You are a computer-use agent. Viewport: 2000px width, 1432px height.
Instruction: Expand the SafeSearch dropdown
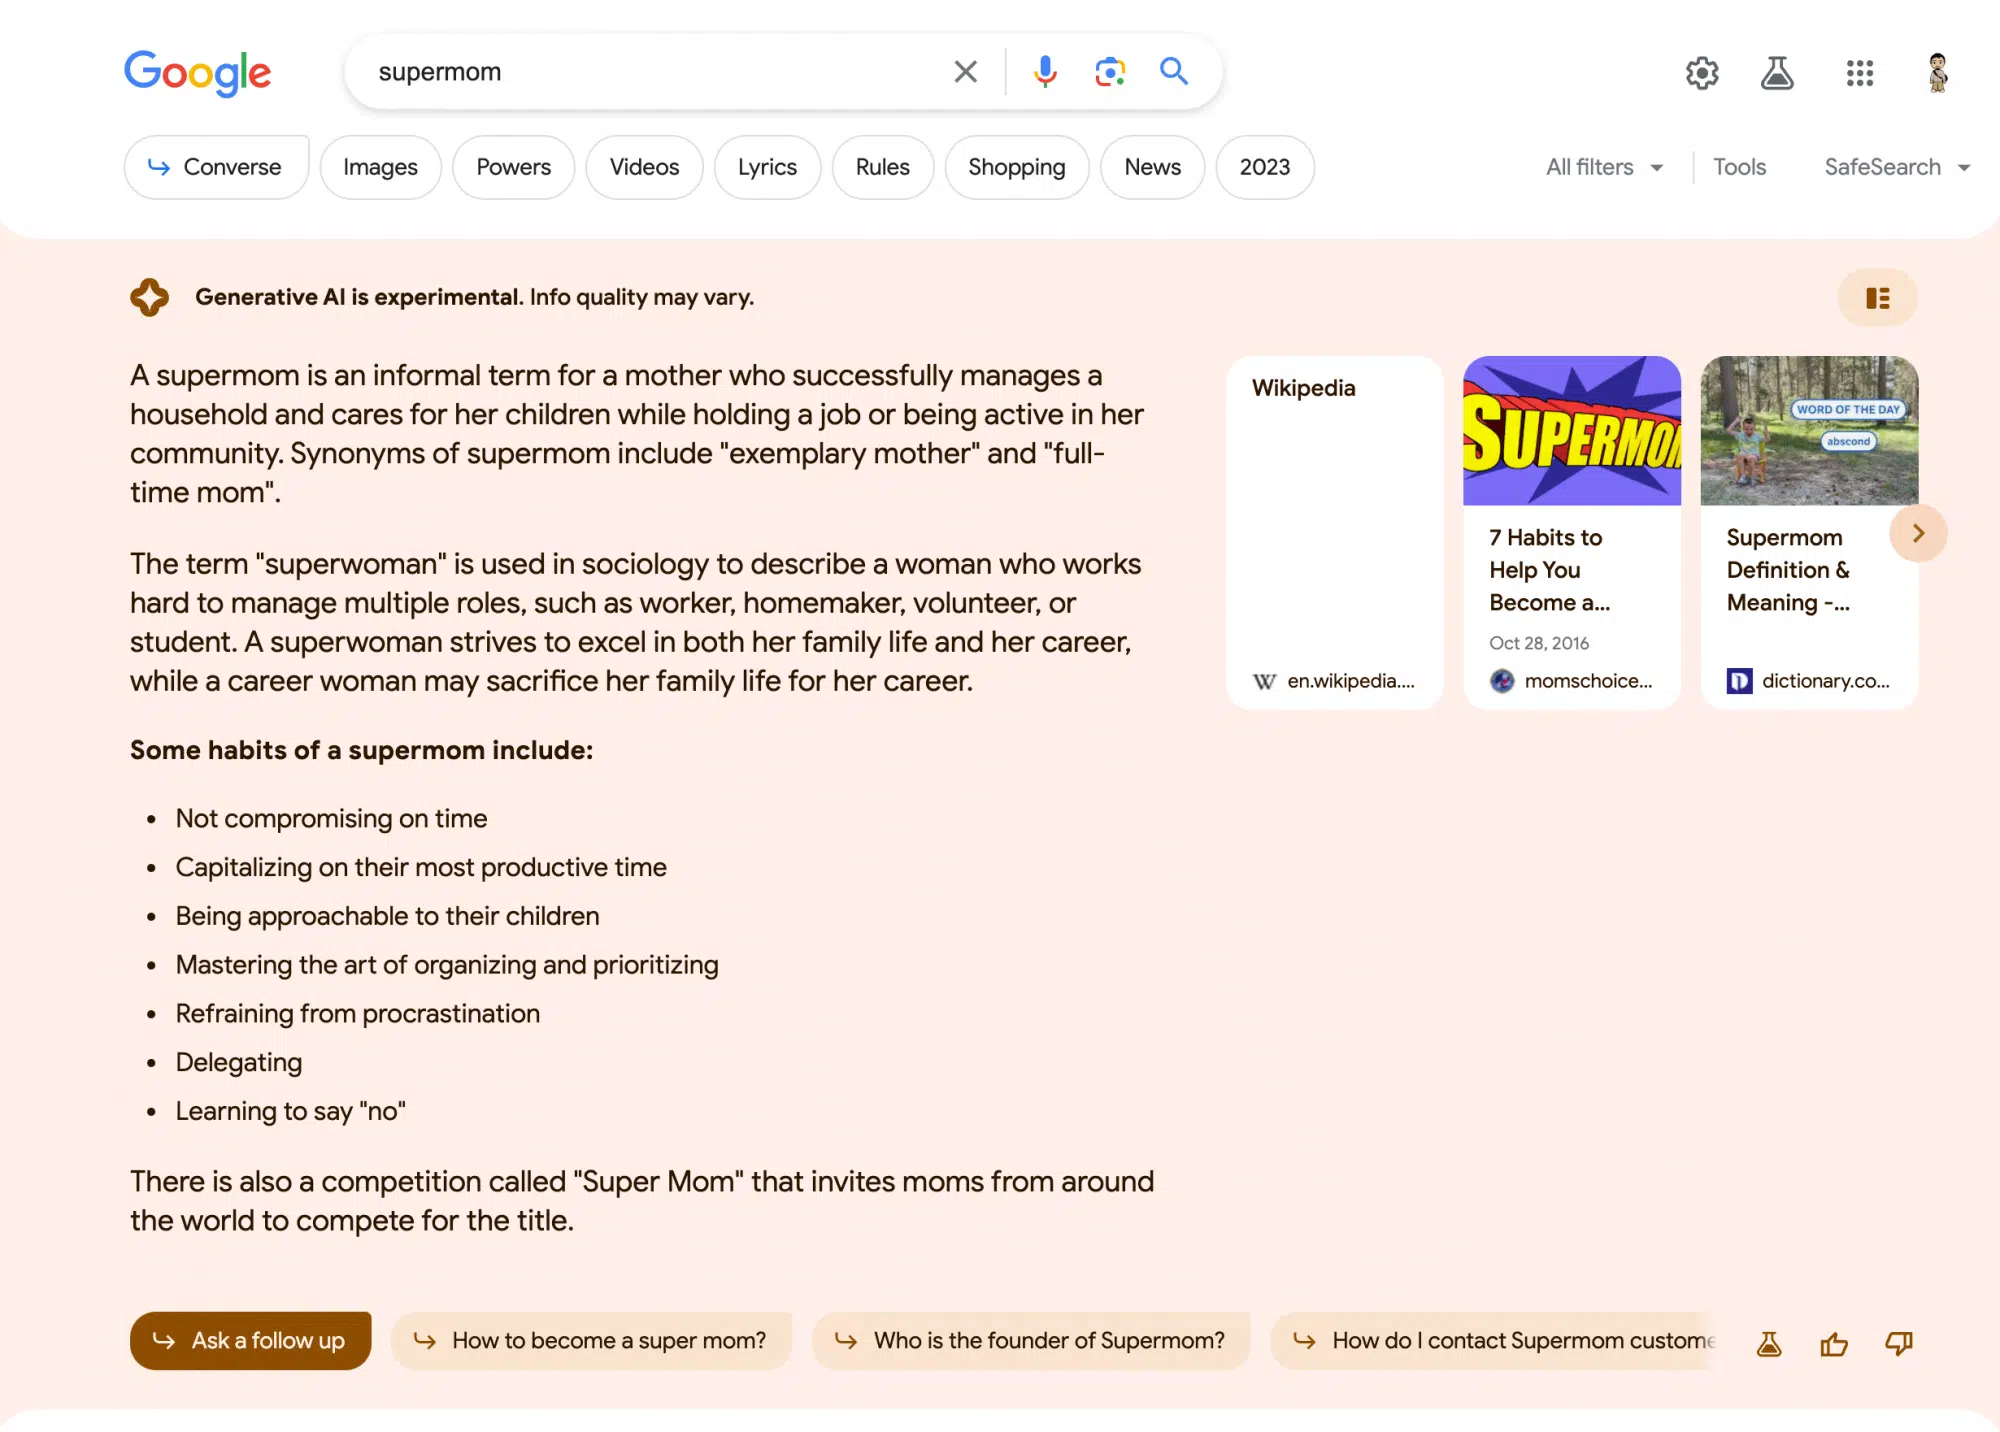(1897, 167)
